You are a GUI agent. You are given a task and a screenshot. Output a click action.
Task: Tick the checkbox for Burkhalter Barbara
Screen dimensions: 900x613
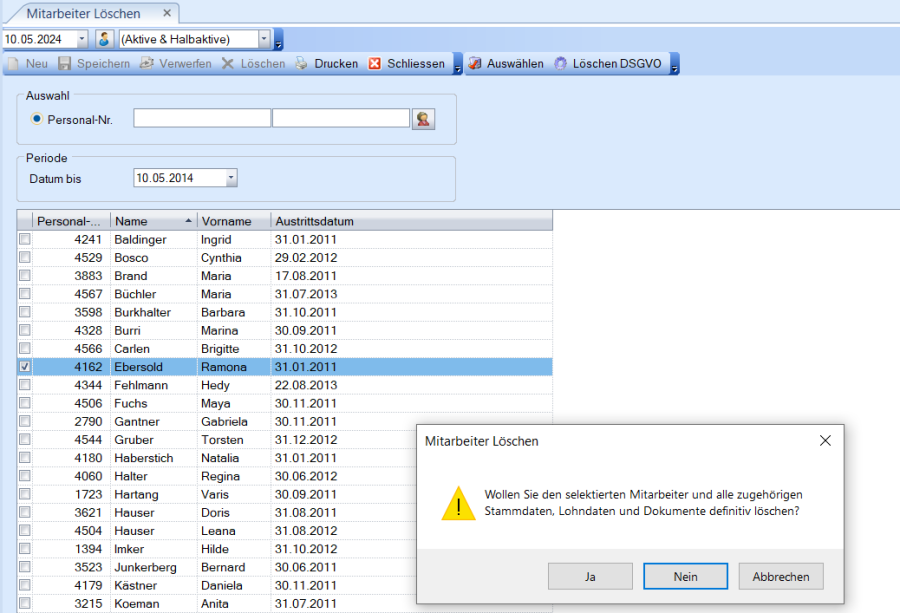25,312
